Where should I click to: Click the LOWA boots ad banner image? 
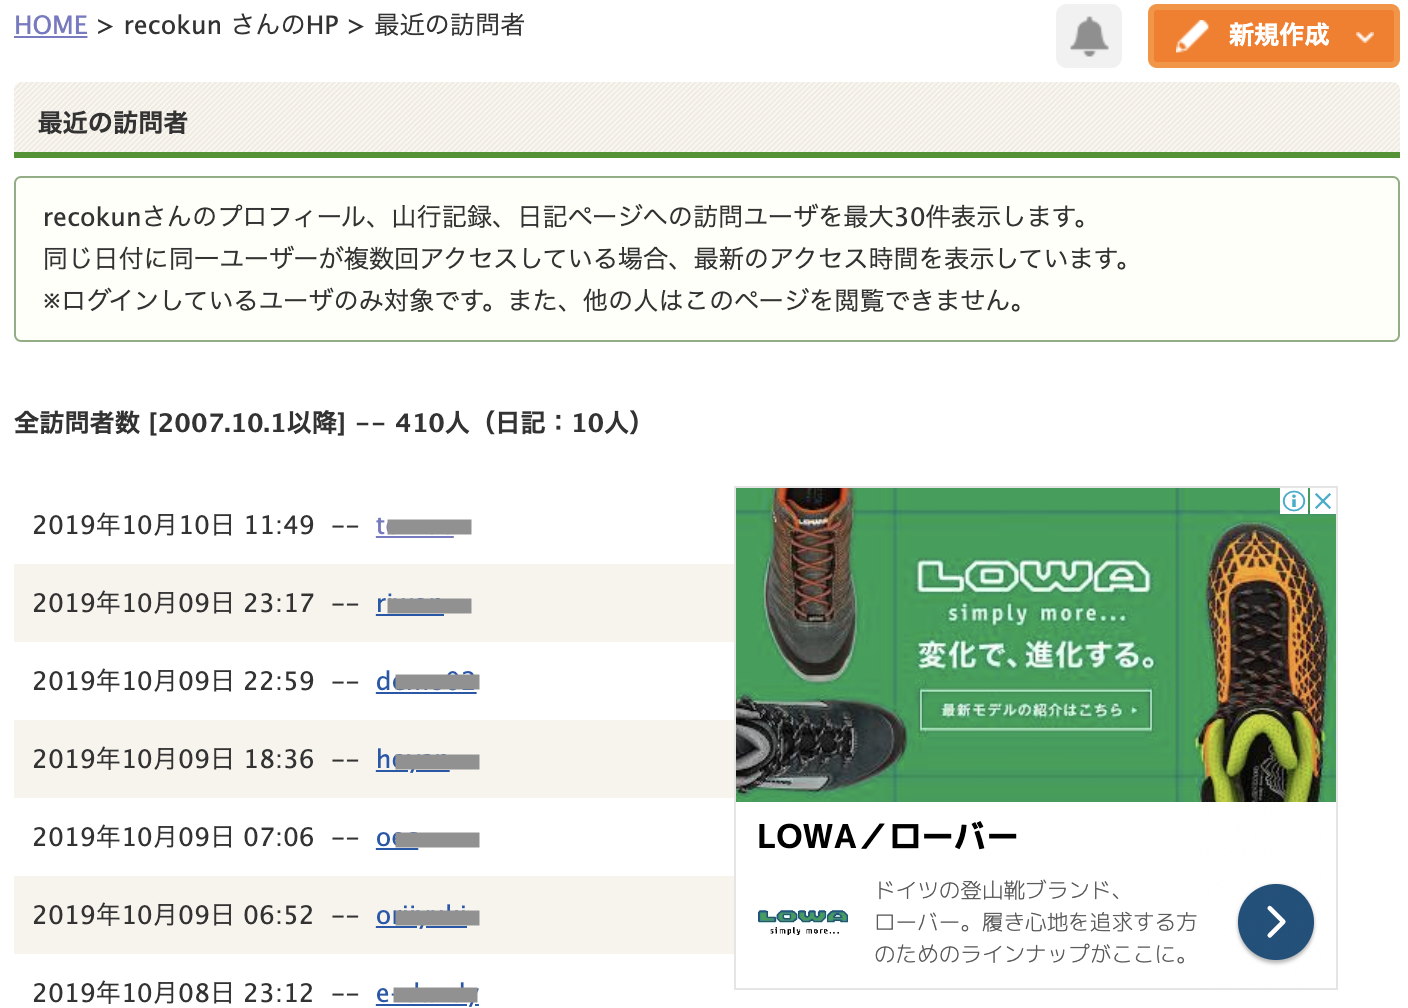click(1035, 645)
